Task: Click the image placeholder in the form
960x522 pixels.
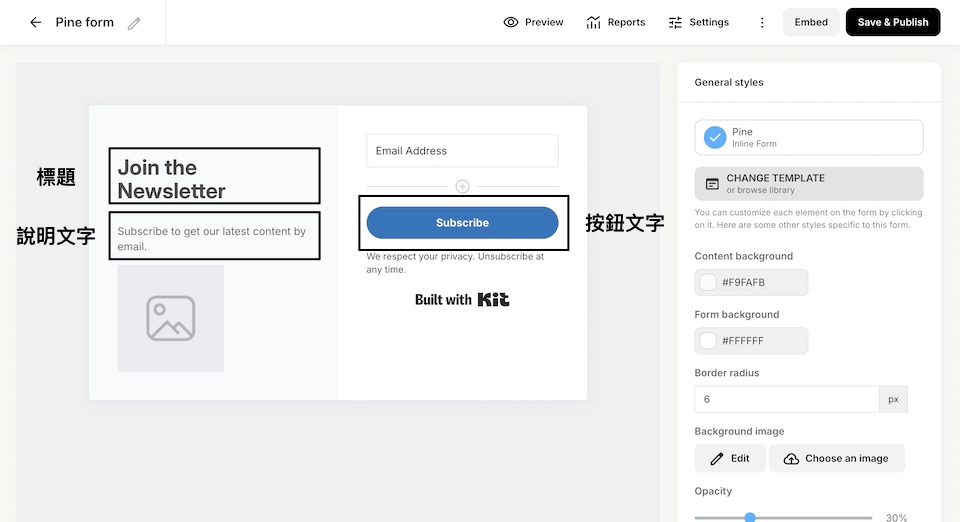Action: tap(170, 318)
